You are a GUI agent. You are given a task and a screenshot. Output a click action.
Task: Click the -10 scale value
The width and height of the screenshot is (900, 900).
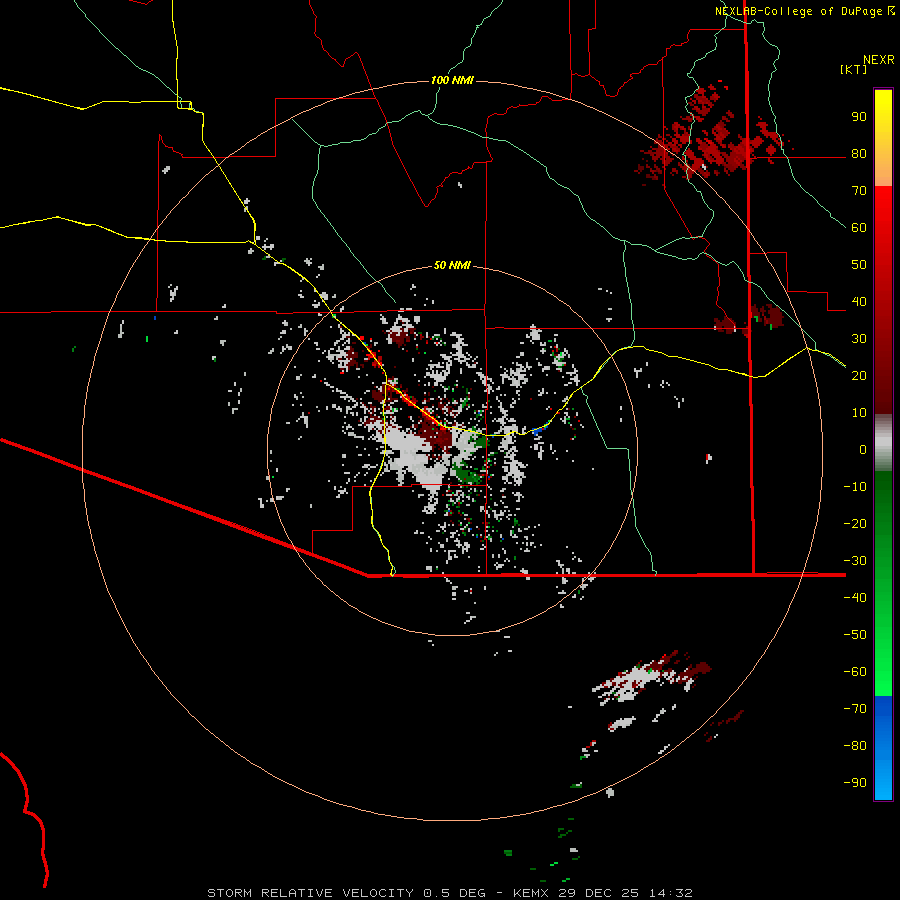point(855,487)
